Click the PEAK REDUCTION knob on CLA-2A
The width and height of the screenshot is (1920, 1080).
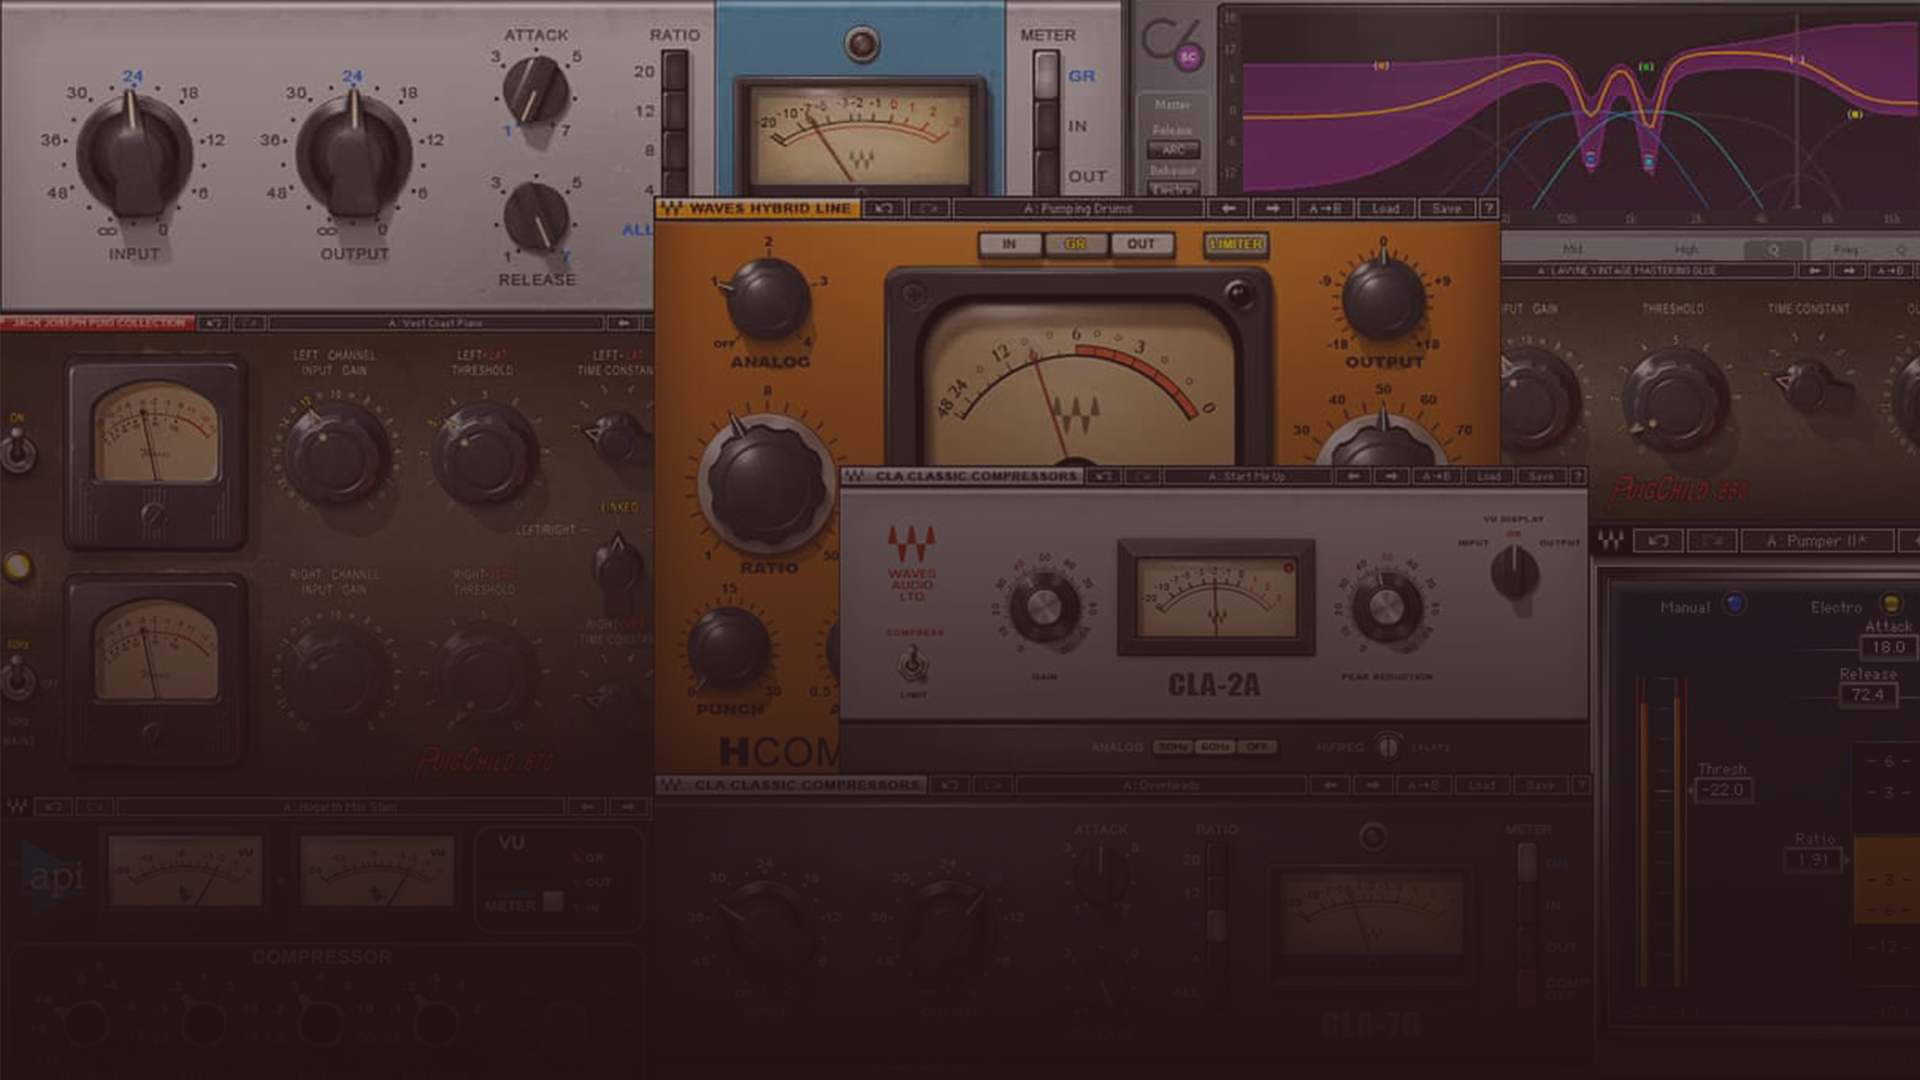point(1386,606)
